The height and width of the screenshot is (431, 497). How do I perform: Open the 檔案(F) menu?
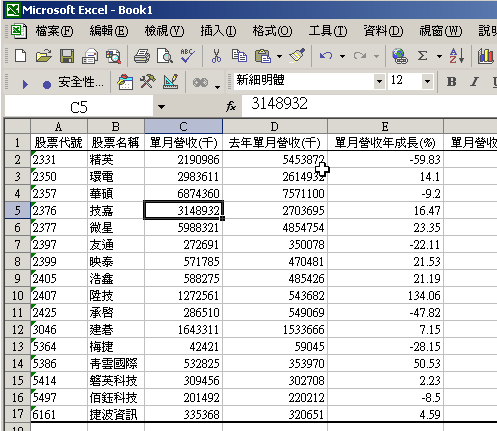pyautogui.click(x=54, y=31)
